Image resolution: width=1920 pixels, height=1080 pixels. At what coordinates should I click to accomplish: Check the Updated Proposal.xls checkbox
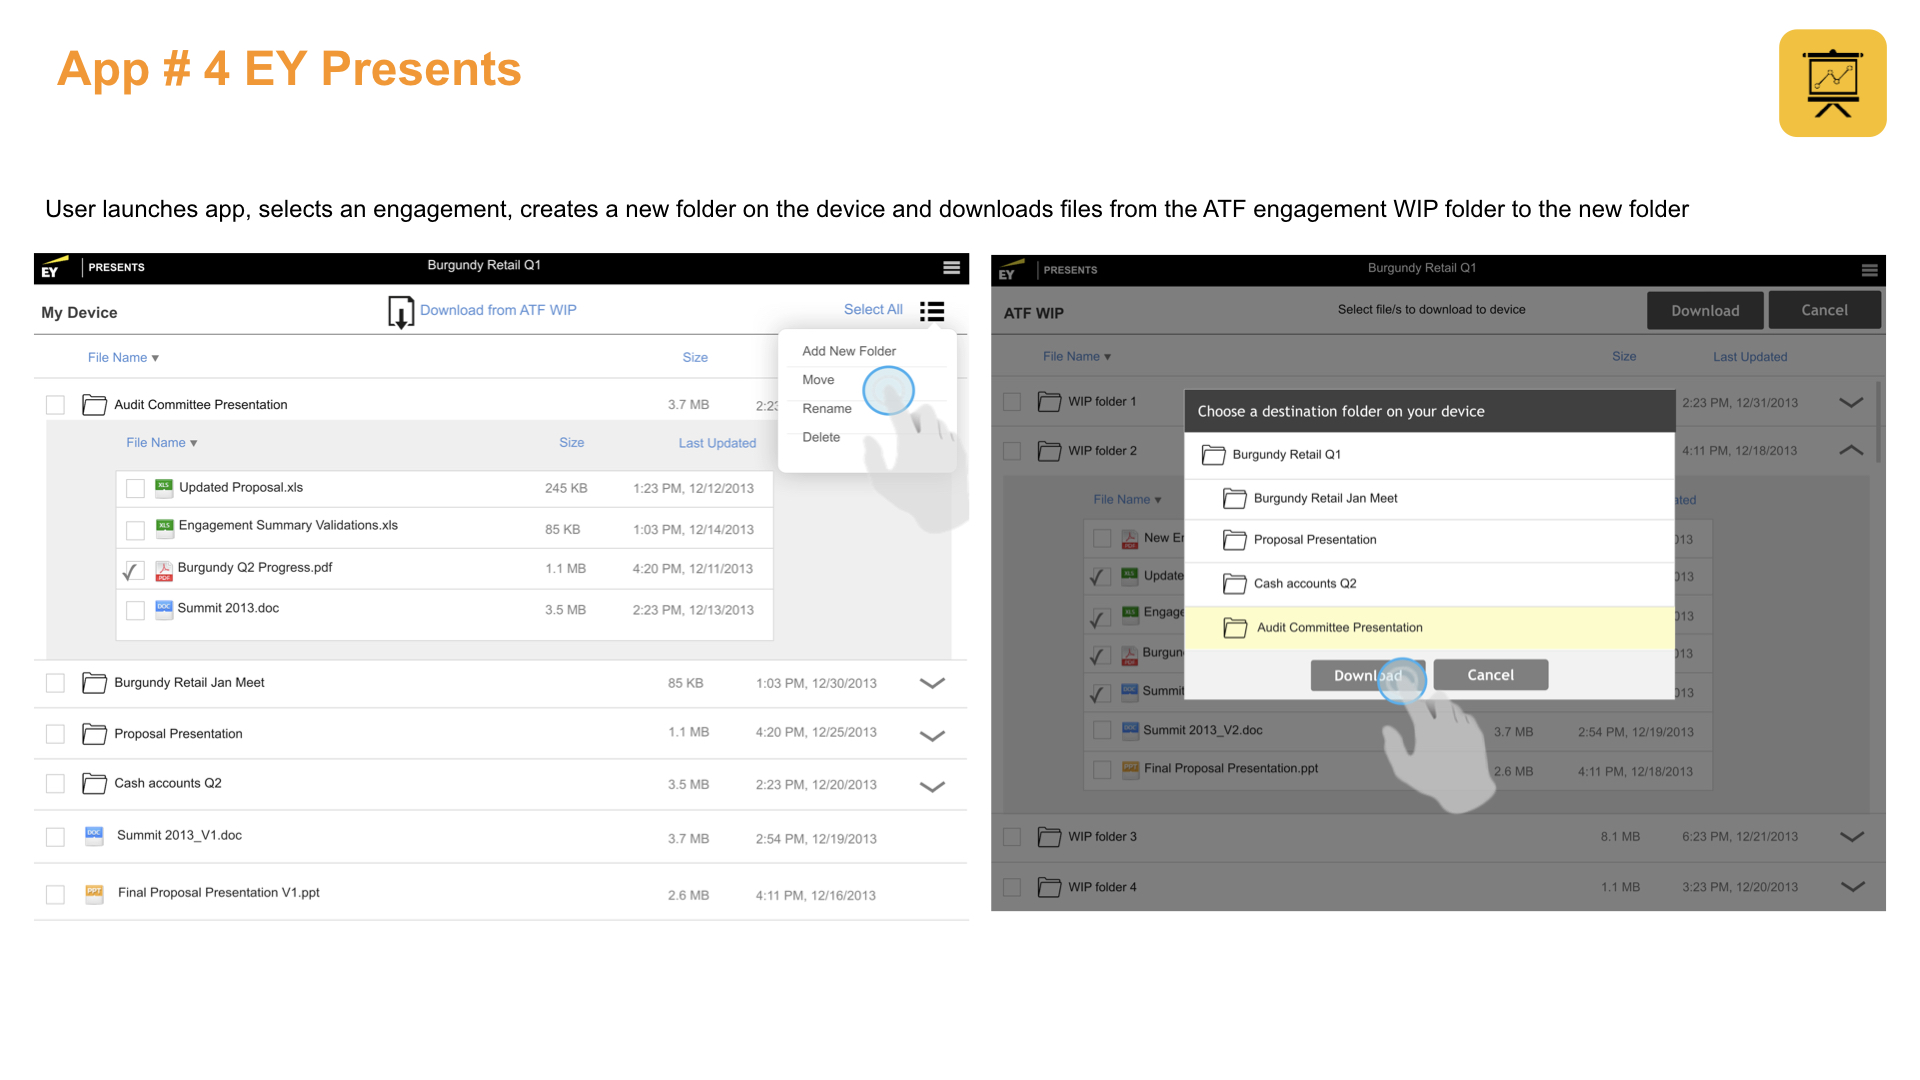[136, 488]
